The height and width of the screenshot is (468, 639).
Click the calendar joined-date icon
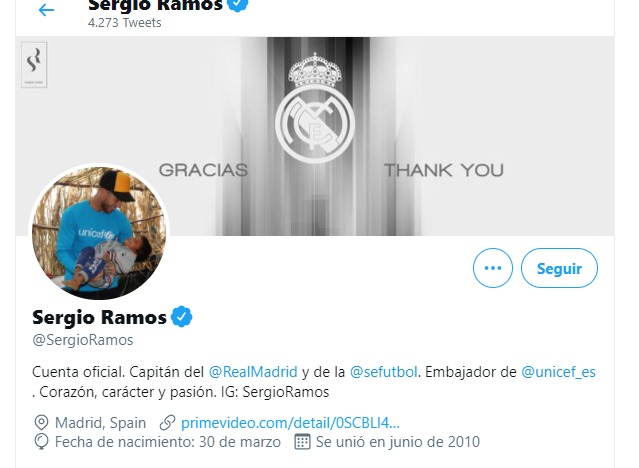point(302,442)
